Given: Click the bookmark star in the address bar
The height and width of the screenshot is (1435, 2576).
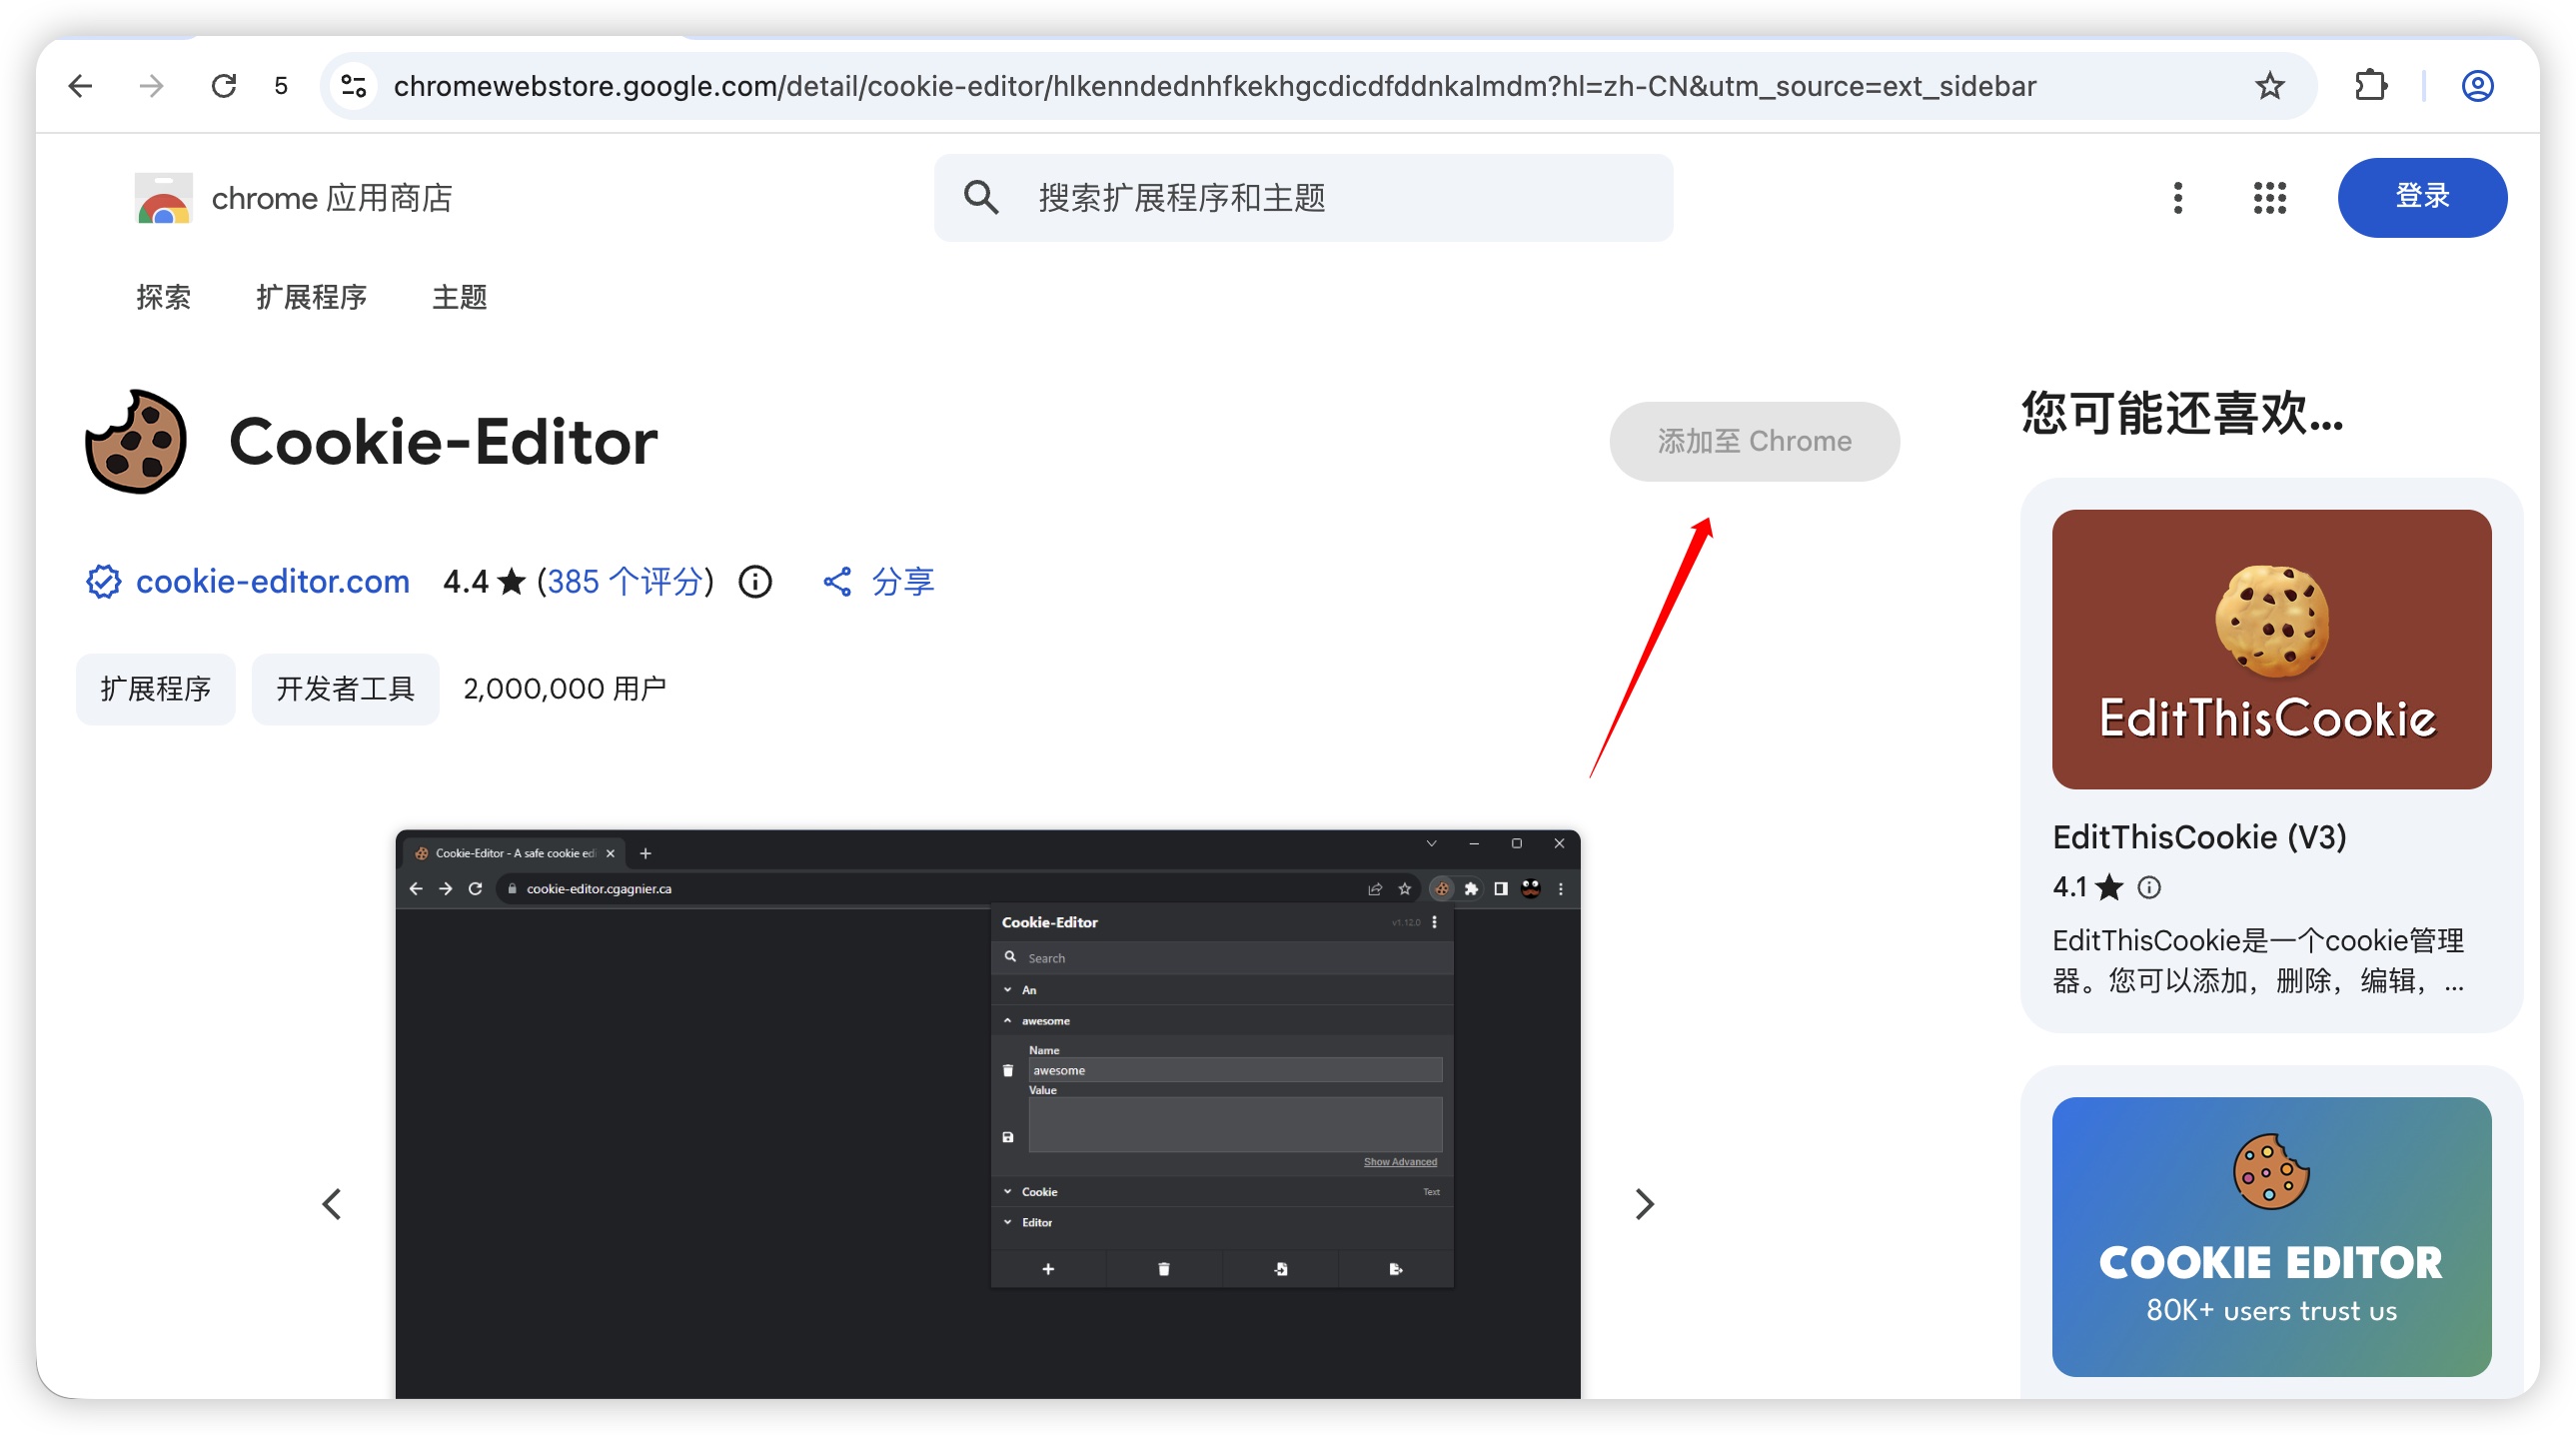Looking at the screenshot, I should (2270, 85).
